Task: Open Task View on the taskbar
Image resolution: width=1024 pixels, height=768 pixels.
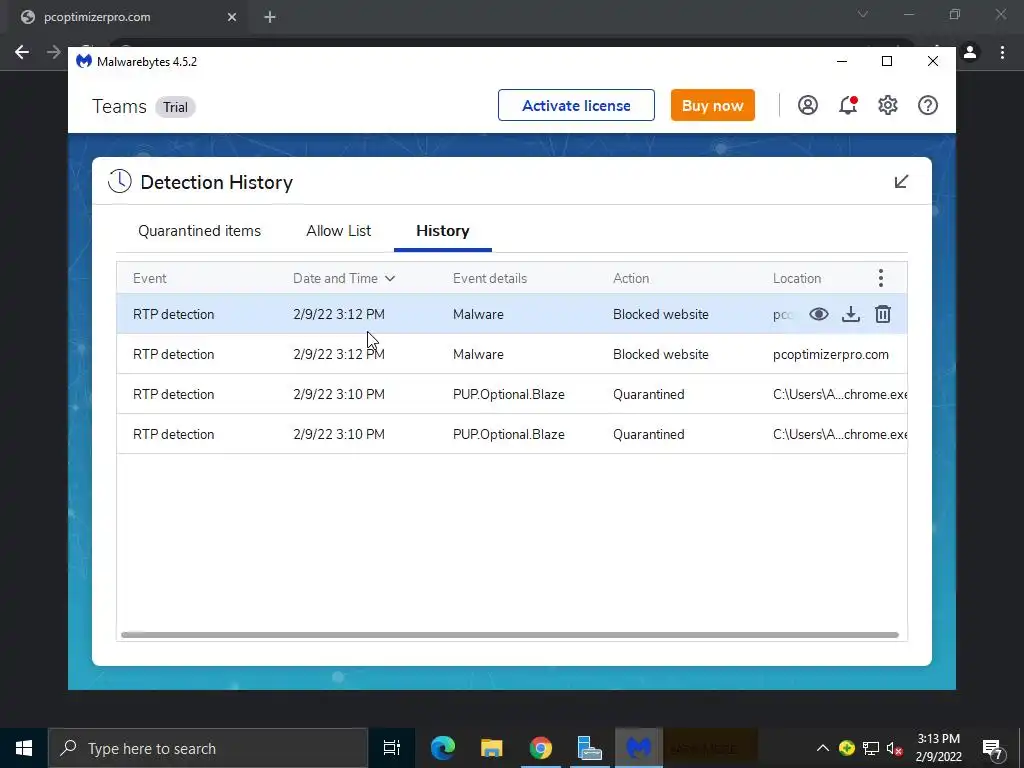Action: pyautogui.click(x=391, y=748)
